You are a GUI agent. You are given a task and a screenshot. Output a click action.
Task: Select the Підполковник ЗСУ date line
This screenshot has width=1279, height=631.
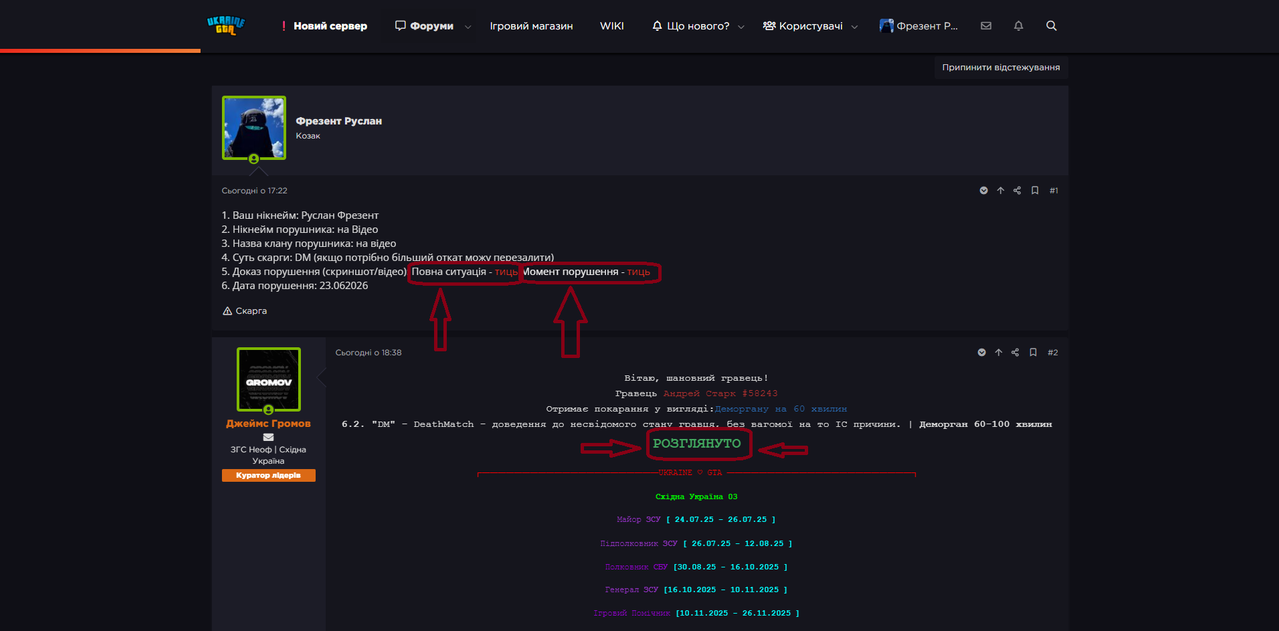[x=697, y=543]
